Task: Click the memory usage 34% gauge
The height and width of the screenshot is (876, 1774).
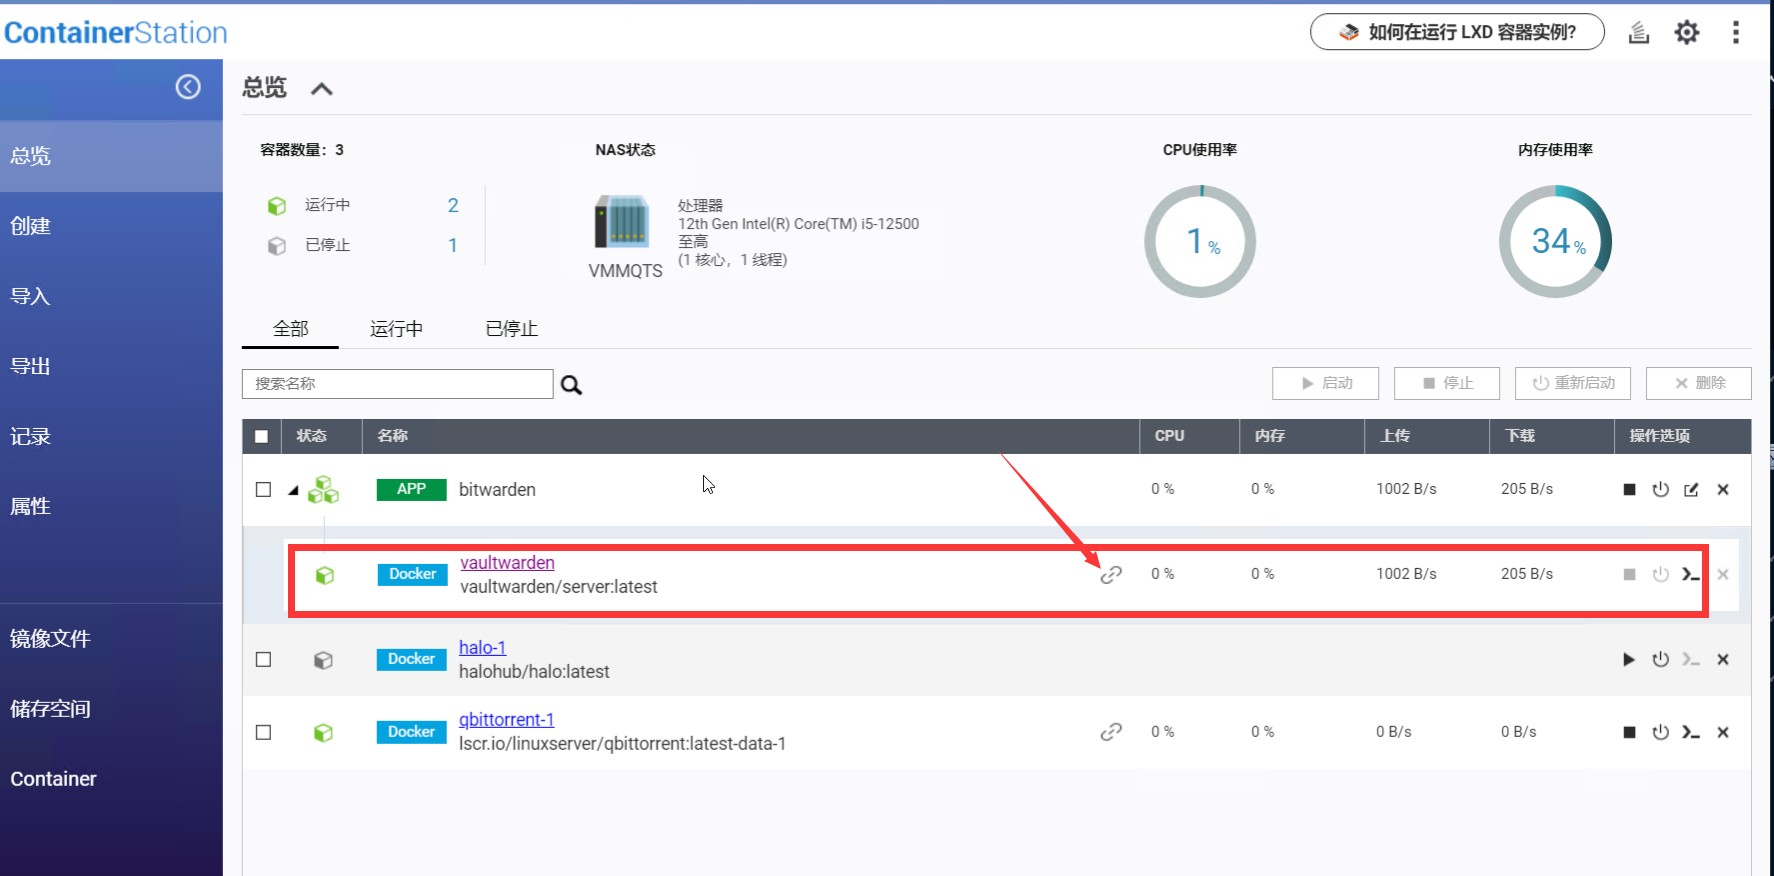Action: (x=1556, y=241)
